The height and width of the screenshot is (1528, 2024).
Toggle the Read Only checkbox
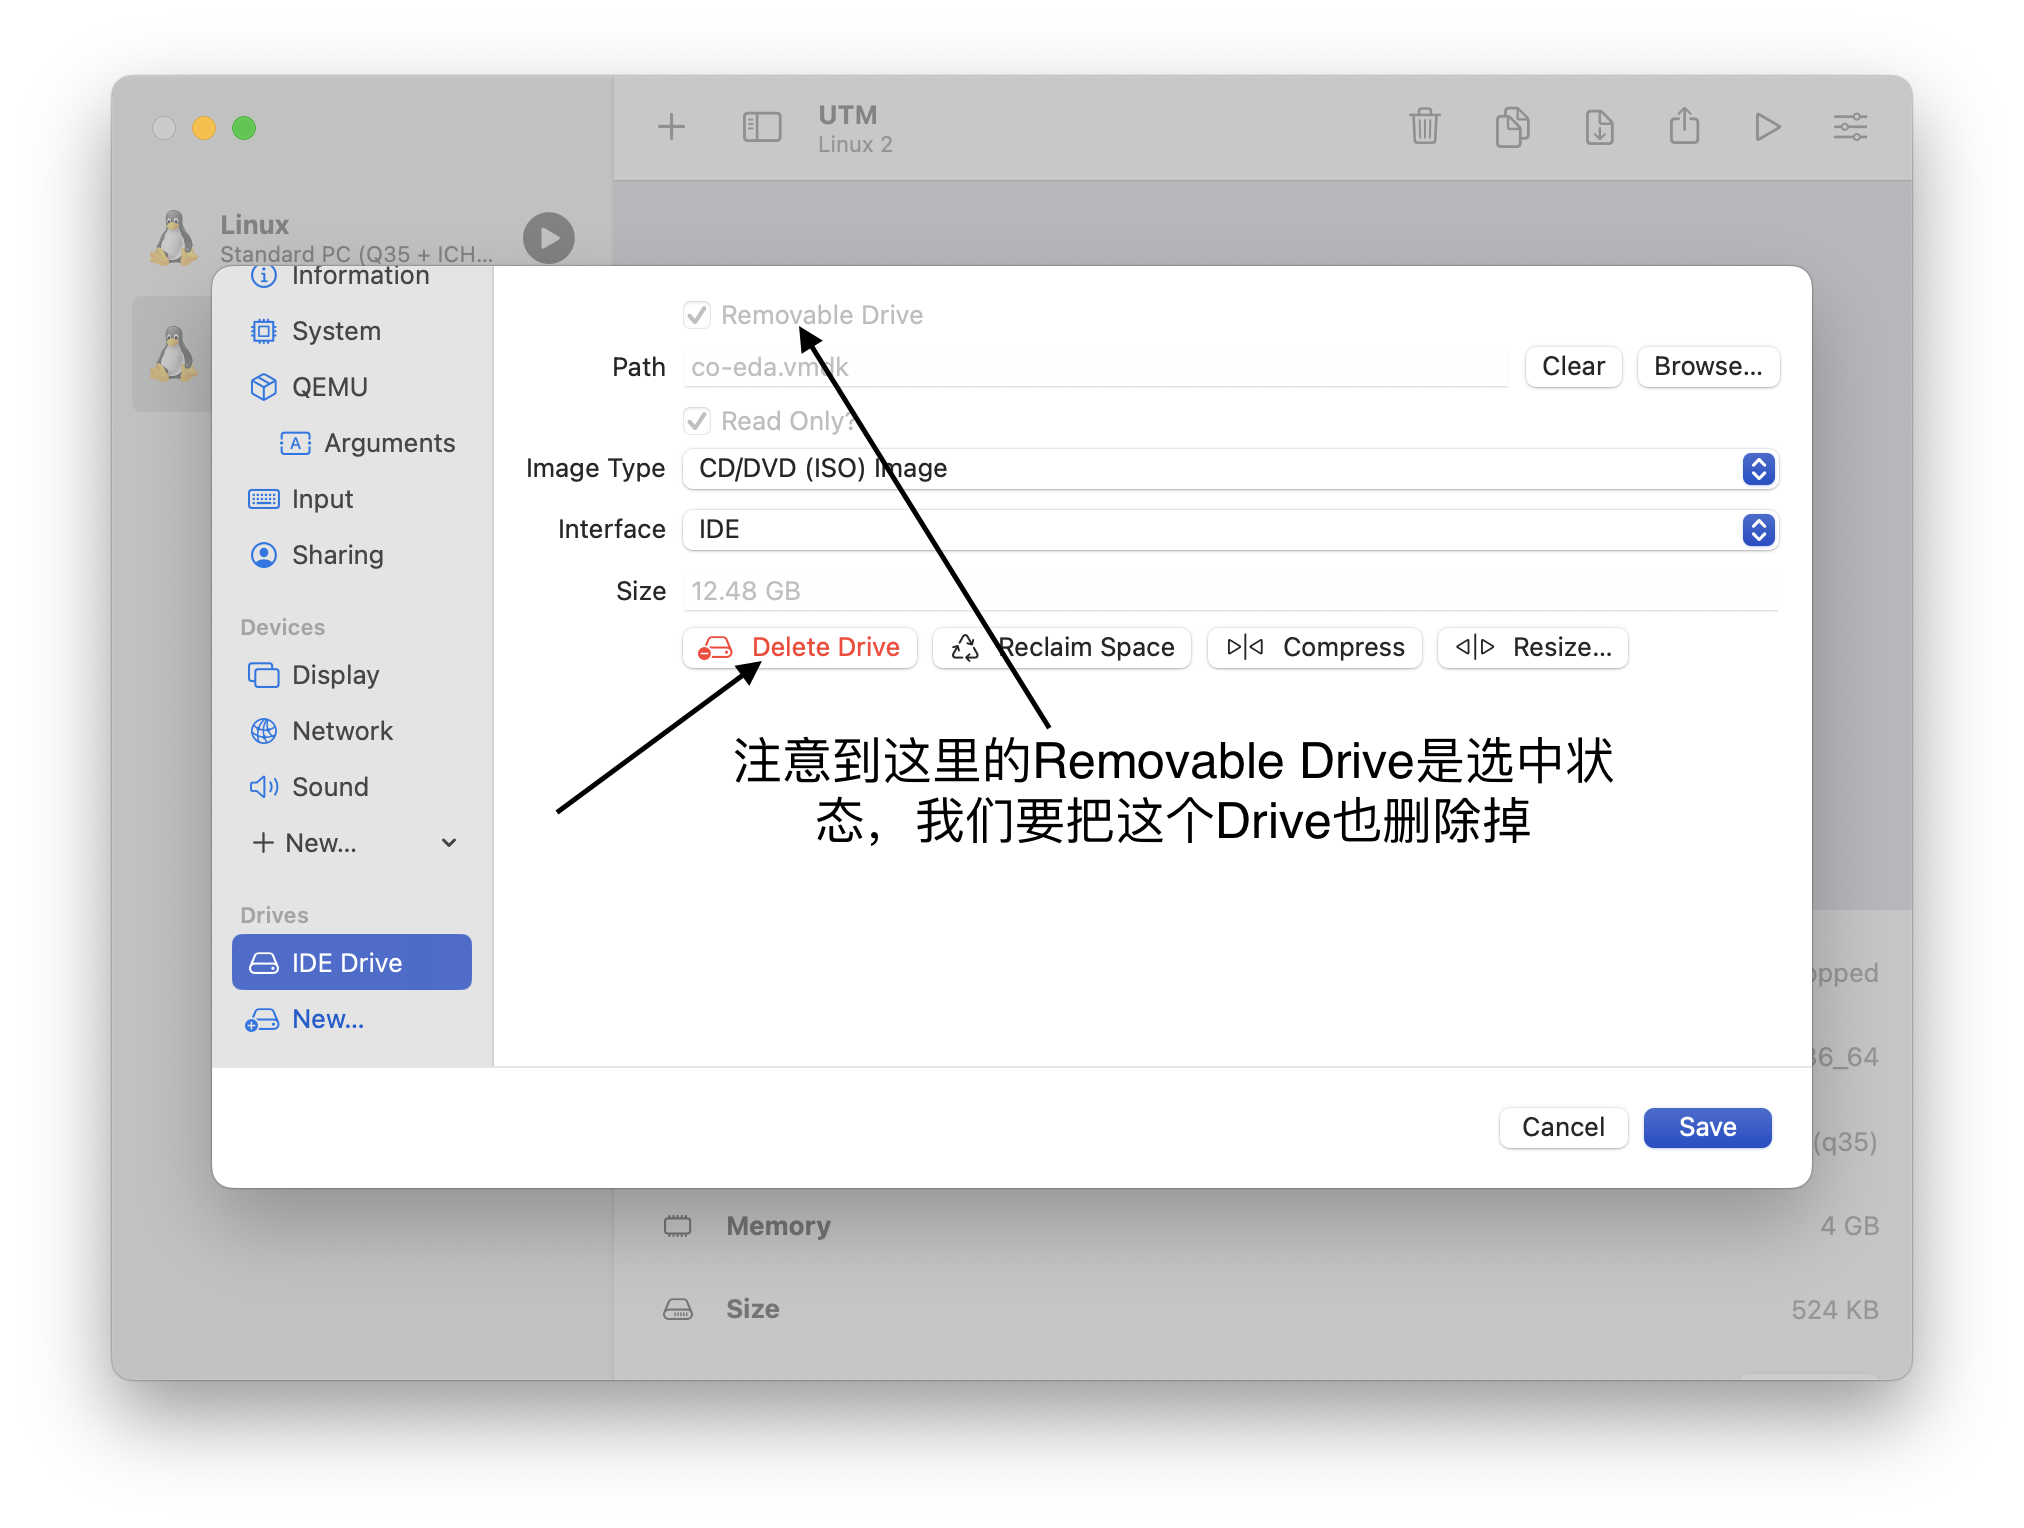point(697,421)
